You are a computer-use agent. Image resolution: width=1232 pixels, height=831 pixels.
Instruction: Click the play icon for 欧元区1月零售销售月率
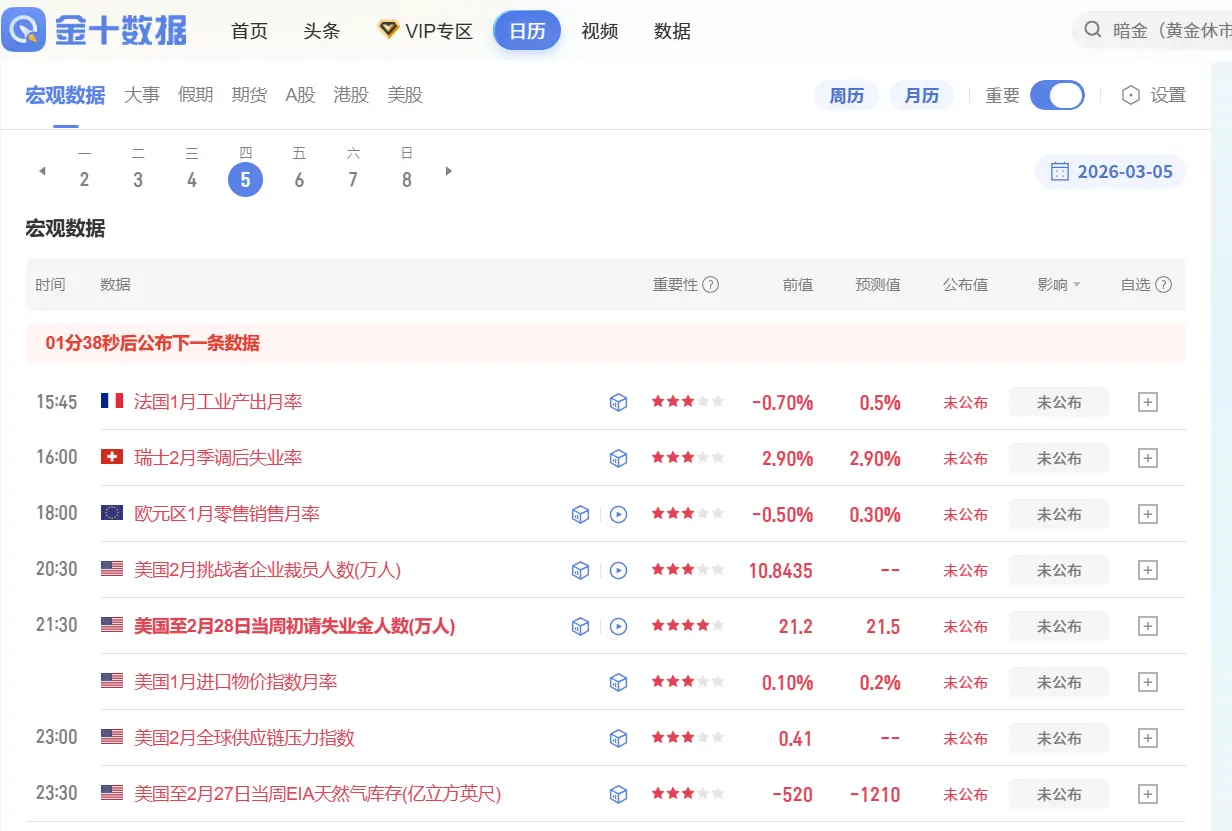coord(619,514)
